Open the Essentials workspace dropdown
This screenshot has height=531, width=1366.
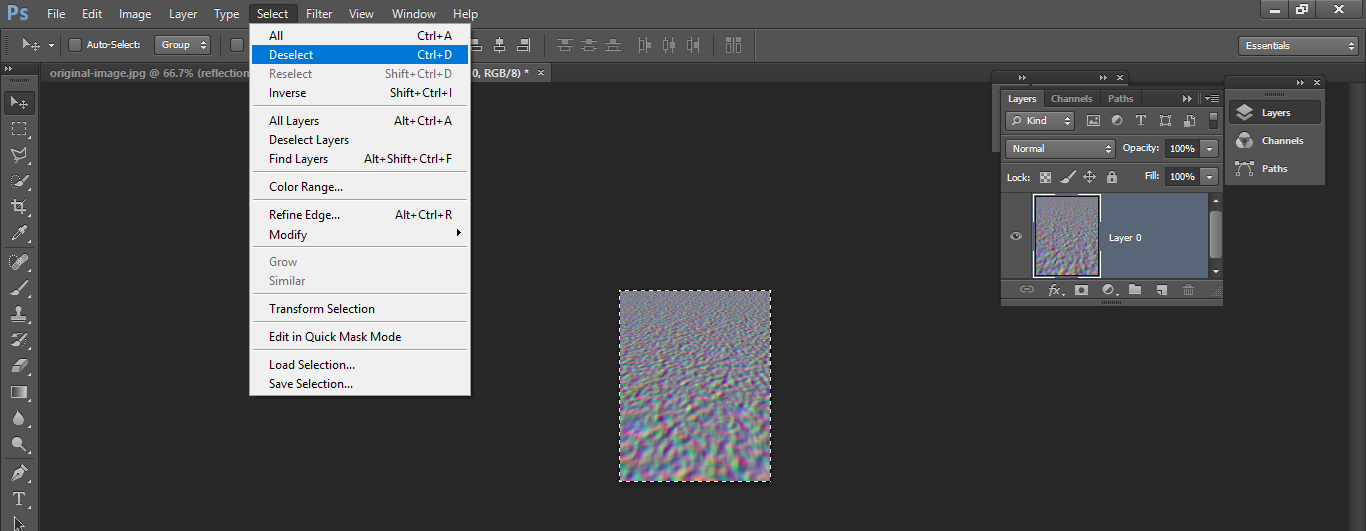pos(1297,46)
